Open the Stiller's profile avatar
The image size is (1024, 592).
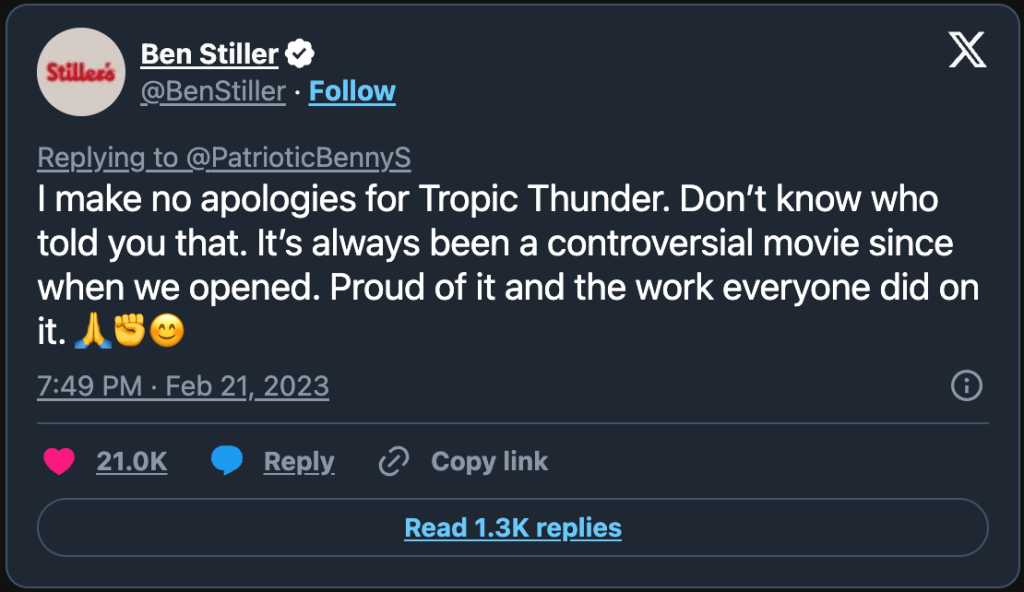tap(81, 72)
